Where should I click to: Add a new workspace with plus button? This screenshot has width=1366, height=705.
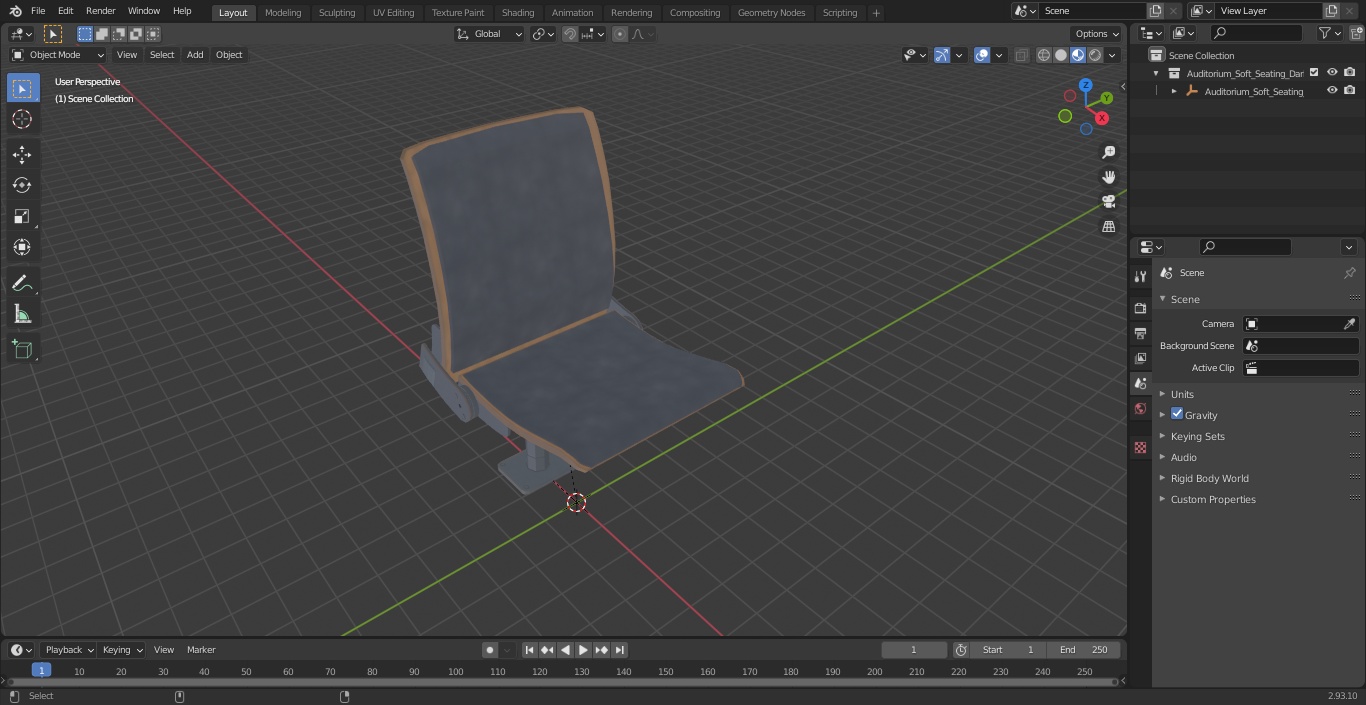[x=876, y=13]
